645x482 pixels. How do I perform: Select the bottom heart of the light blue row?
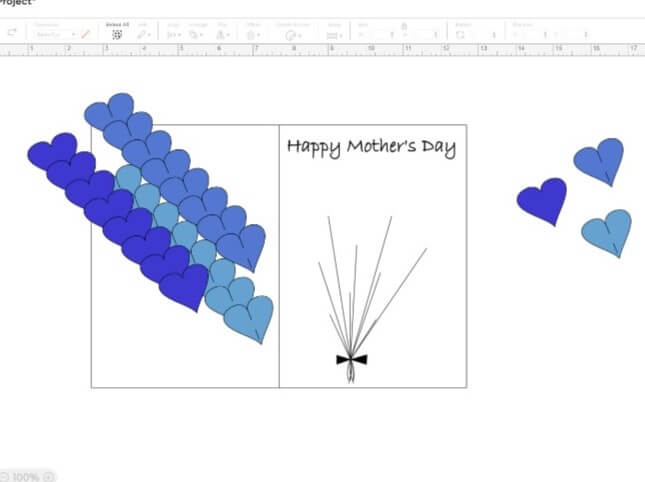[x=249, y=320]
